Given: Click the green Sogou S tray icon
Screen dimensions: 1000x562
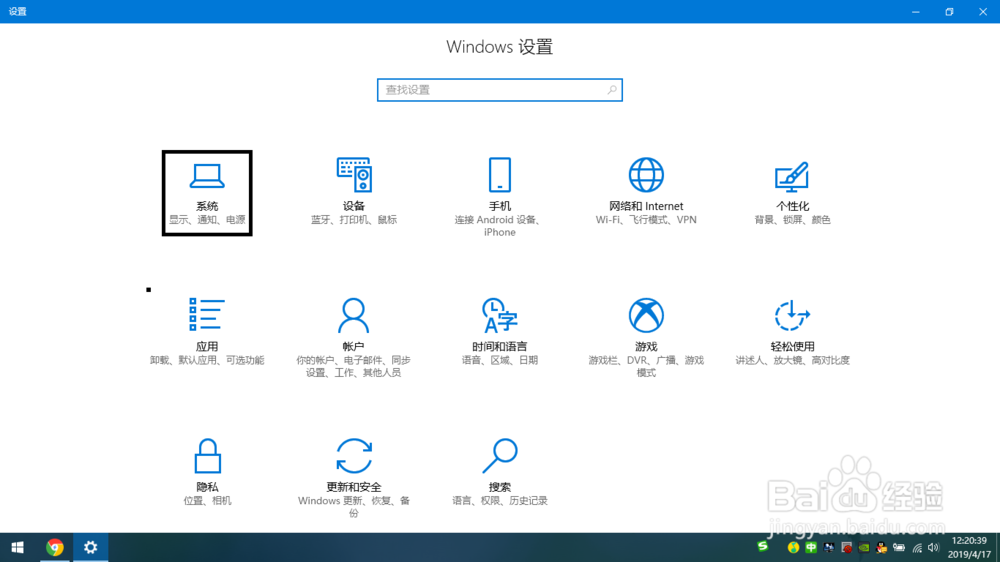Looking at the screenshot, I should tap(763, 546).
